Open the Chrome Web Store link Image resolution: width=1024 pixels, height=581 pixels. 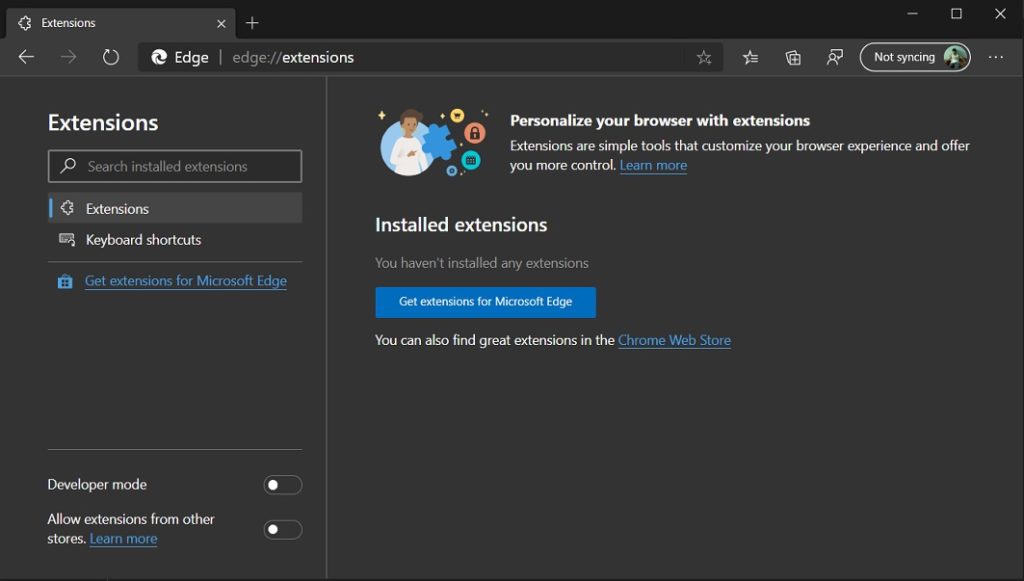click(x=674, y=340)
